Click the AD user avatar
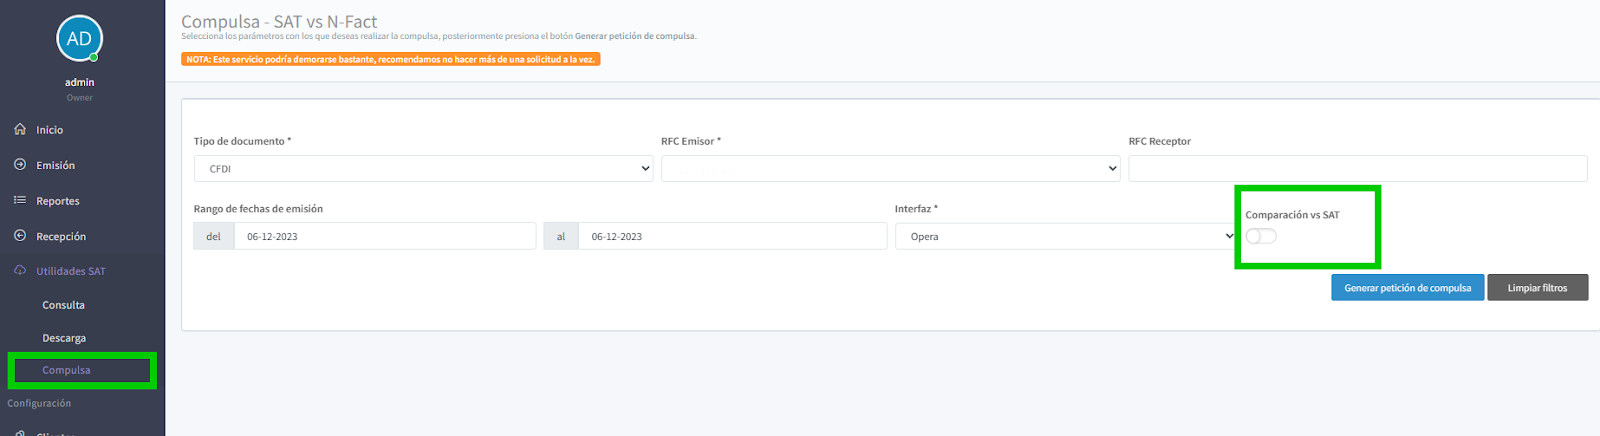Image resolution: width=1600 pixels, height=436 pixels. pyautogui.click(x=79, y=39)
